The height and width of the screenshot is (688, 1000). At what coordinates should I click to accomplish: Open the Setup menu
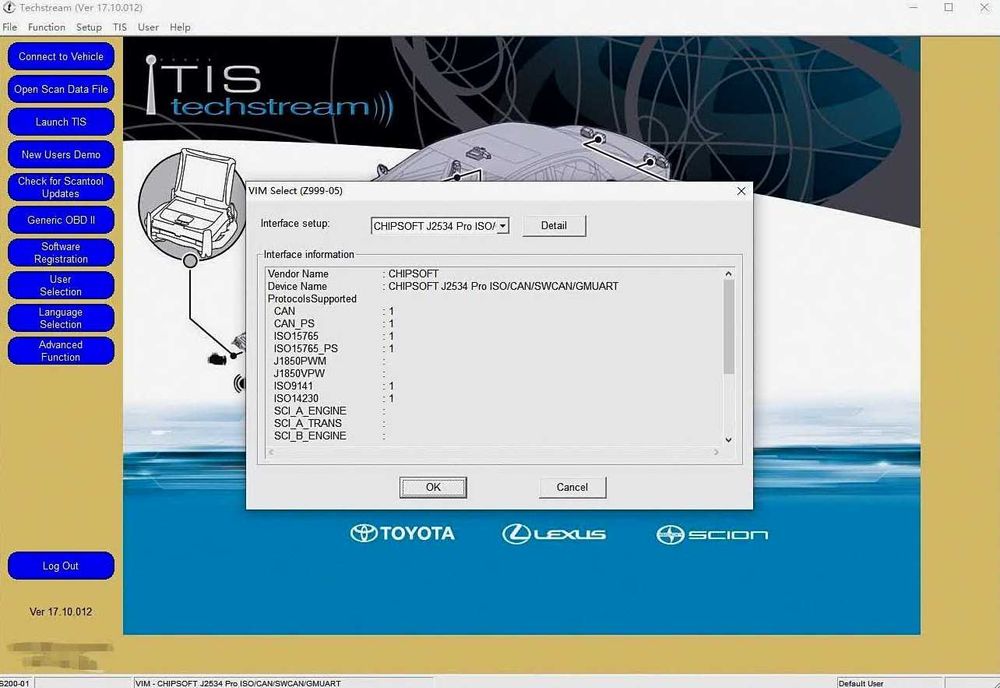(89, 27)
